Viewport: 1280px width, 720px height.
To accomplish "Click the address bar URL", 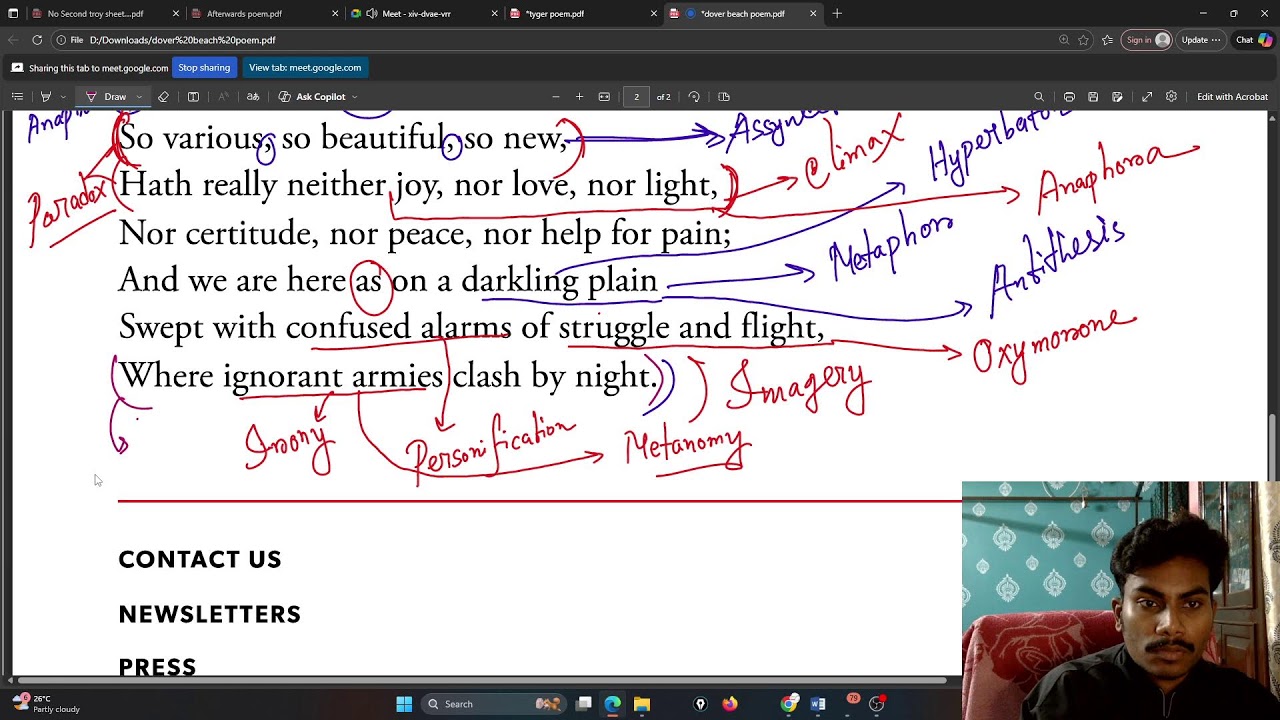I will tap(182, 40).
